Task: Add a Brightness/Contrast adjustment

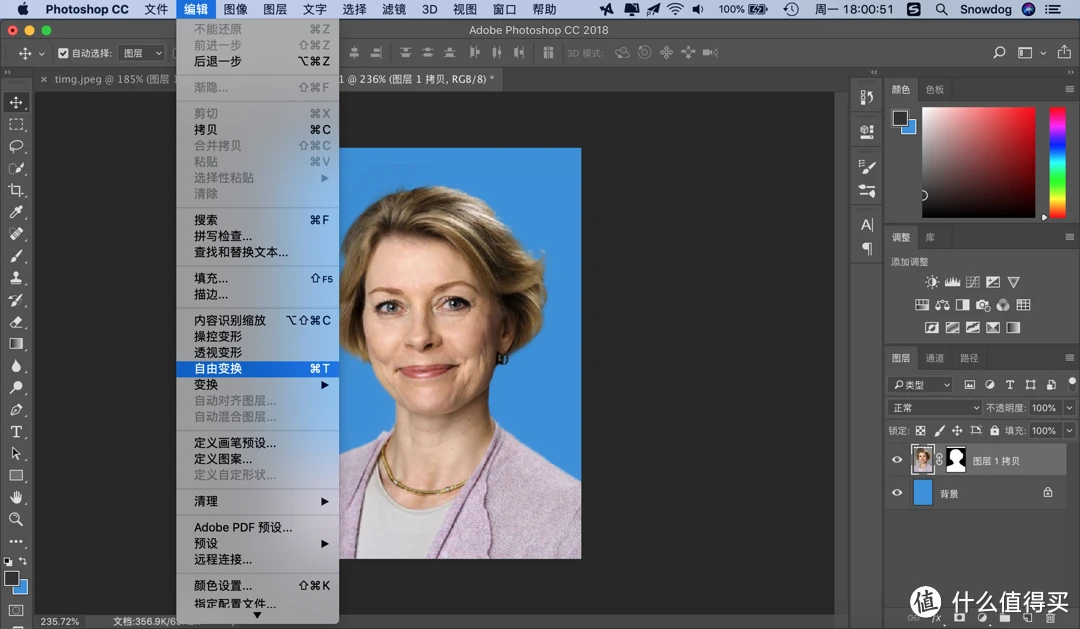Action: click(932, 282)
